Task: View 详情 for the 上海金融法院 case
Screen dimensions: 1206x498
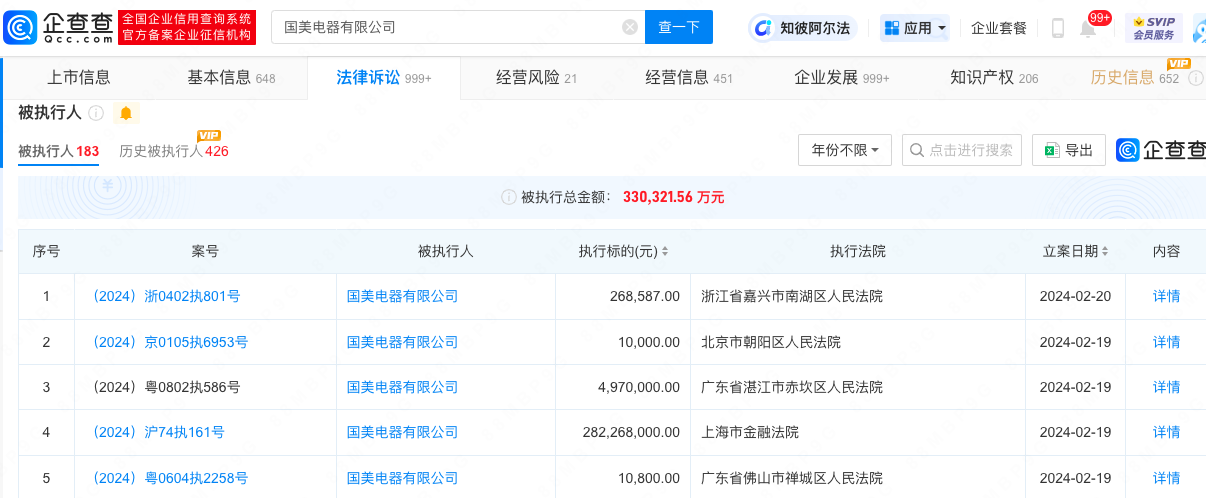Action: (x=1166, y=432)
